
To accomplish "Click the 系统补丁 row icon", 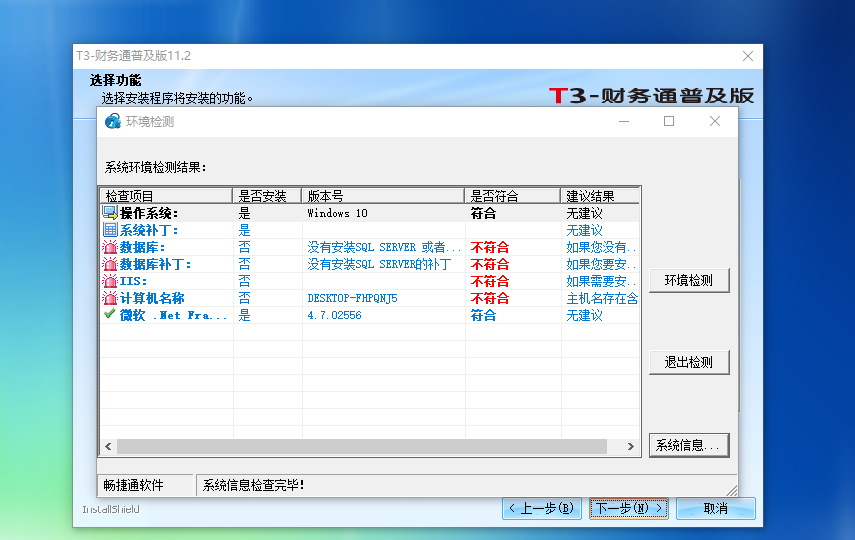I will pyautogui.click(x=110, y=230).
